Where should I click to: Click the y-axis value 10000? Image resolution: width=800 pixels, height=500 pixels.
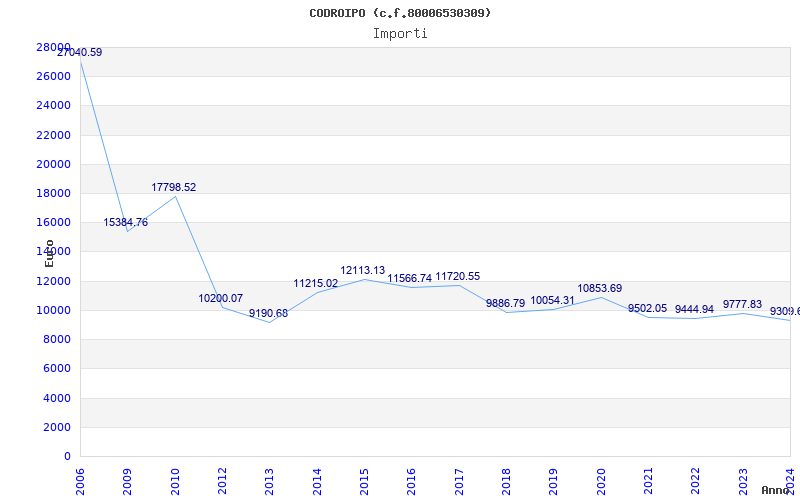[x=54, y=310]
